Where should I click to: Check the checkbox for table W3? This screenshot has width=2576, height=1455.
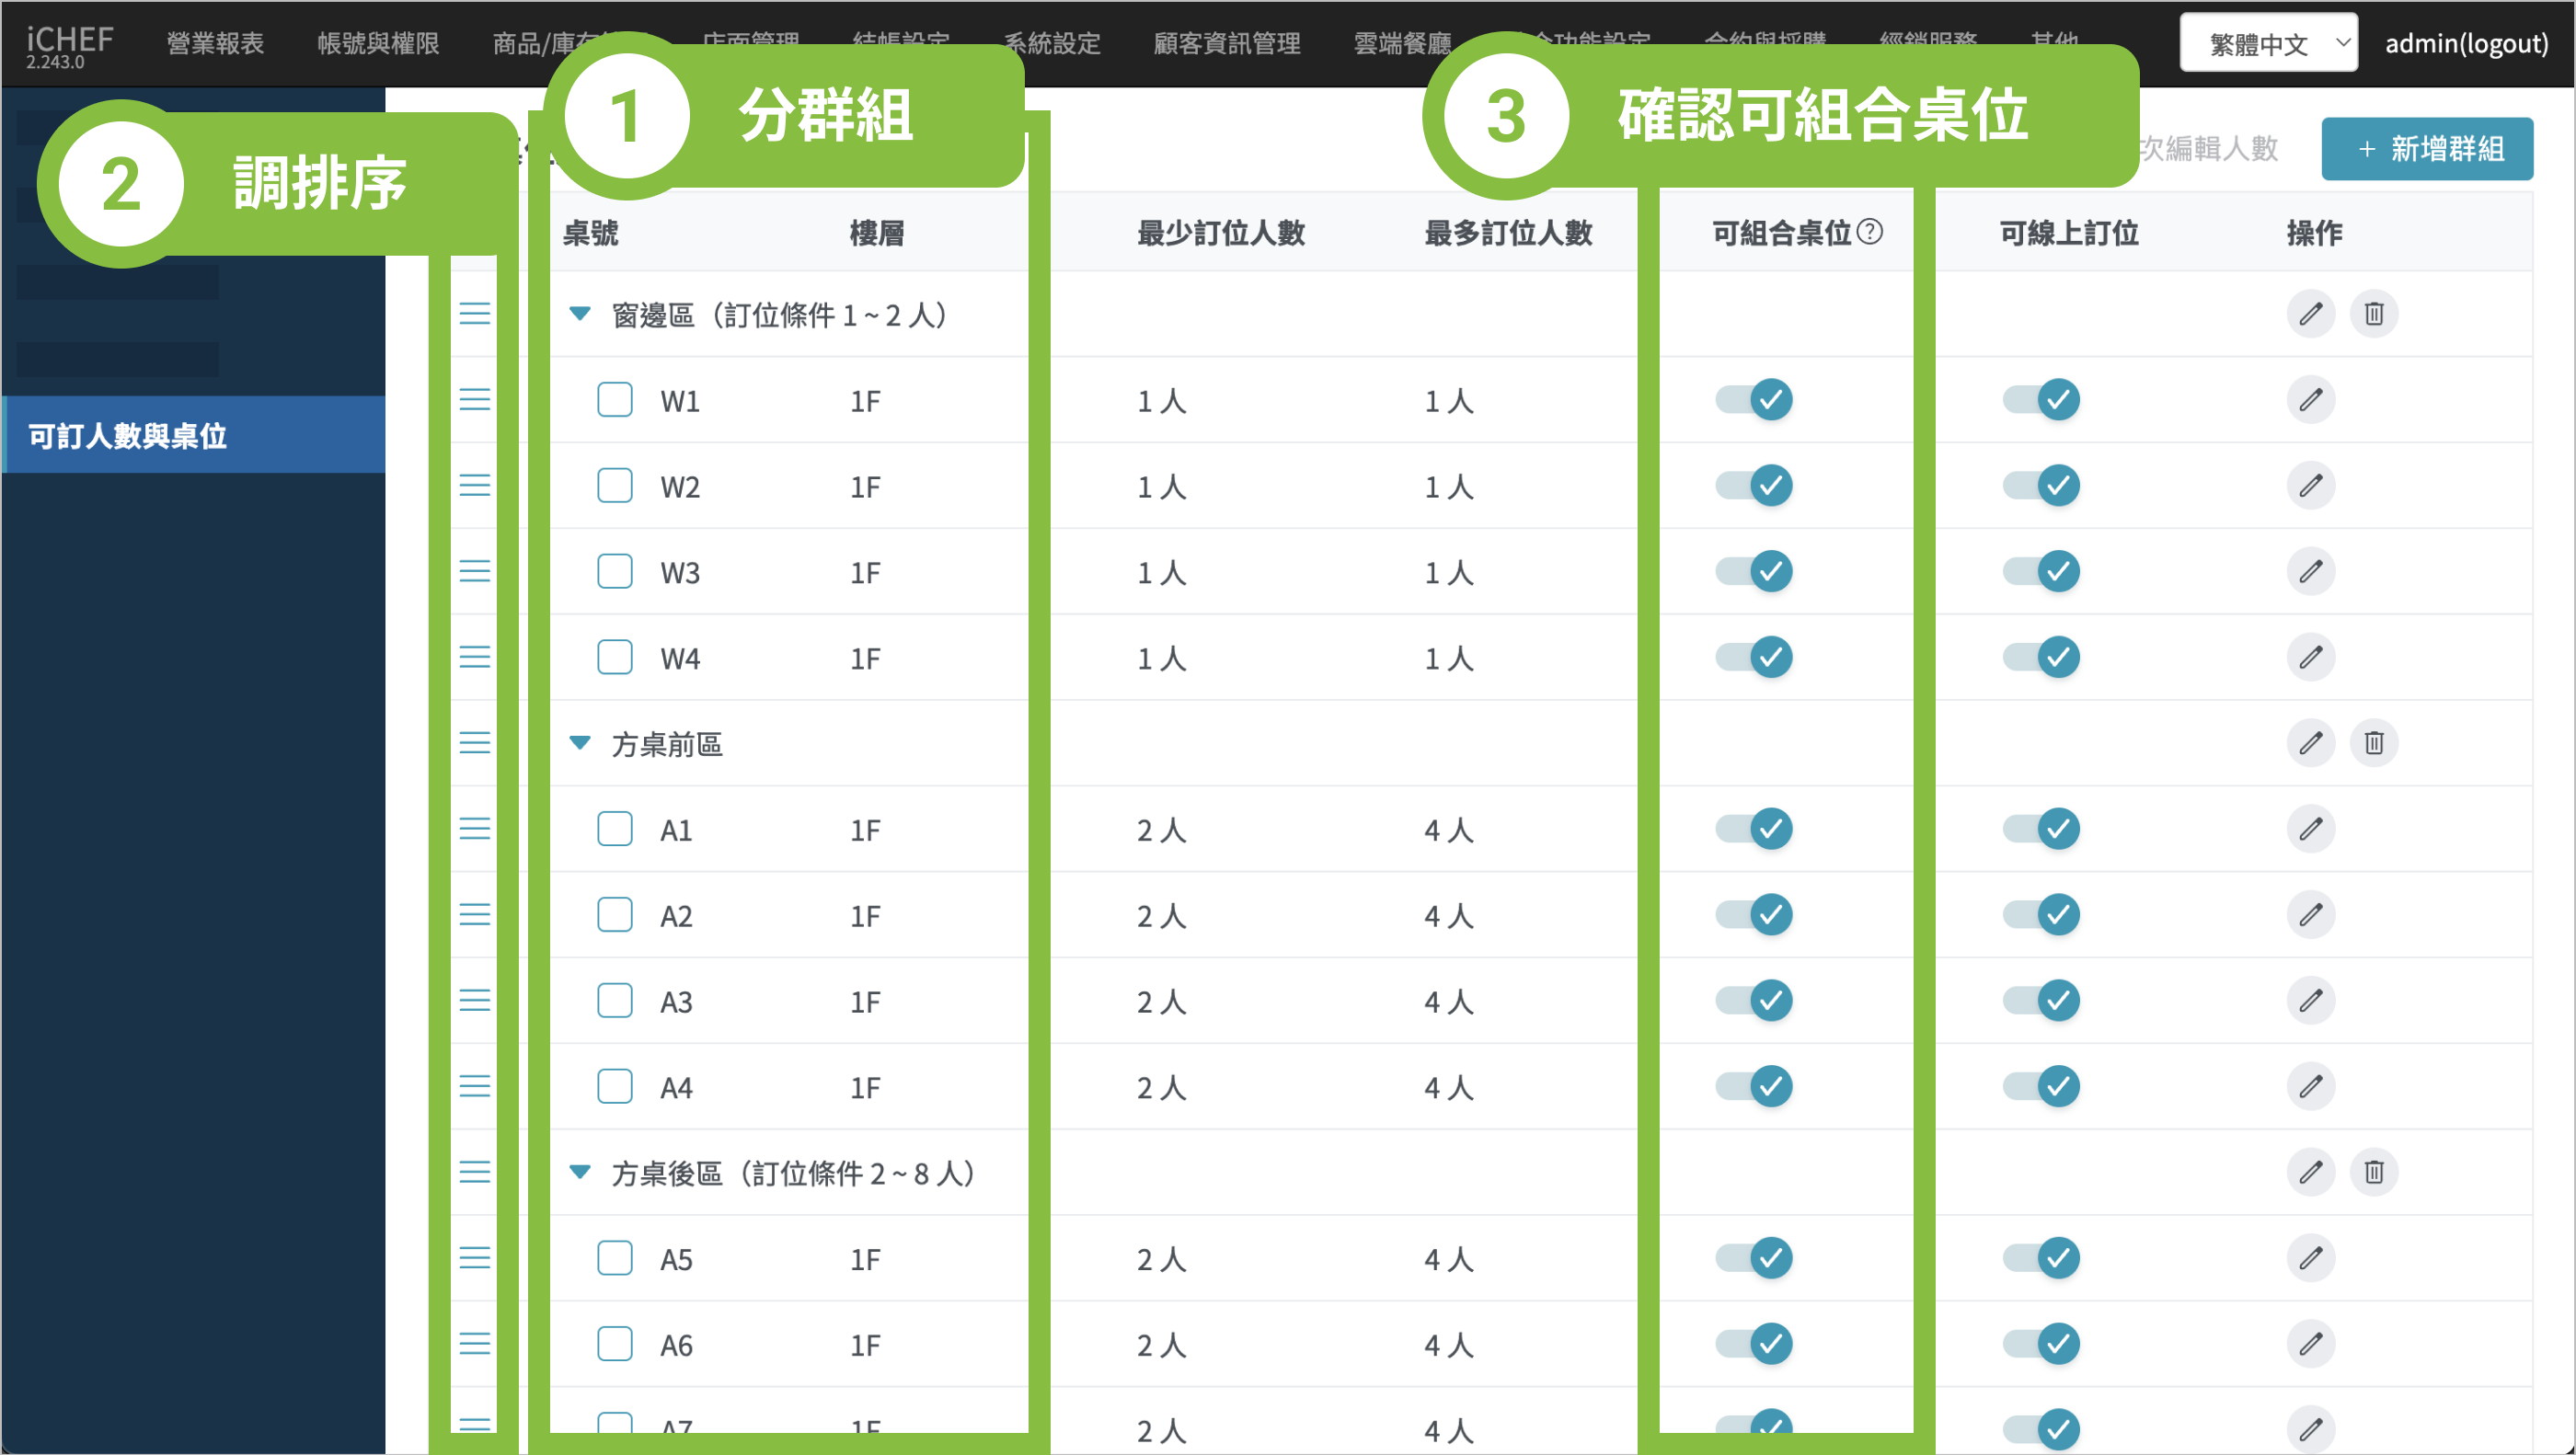614,572
